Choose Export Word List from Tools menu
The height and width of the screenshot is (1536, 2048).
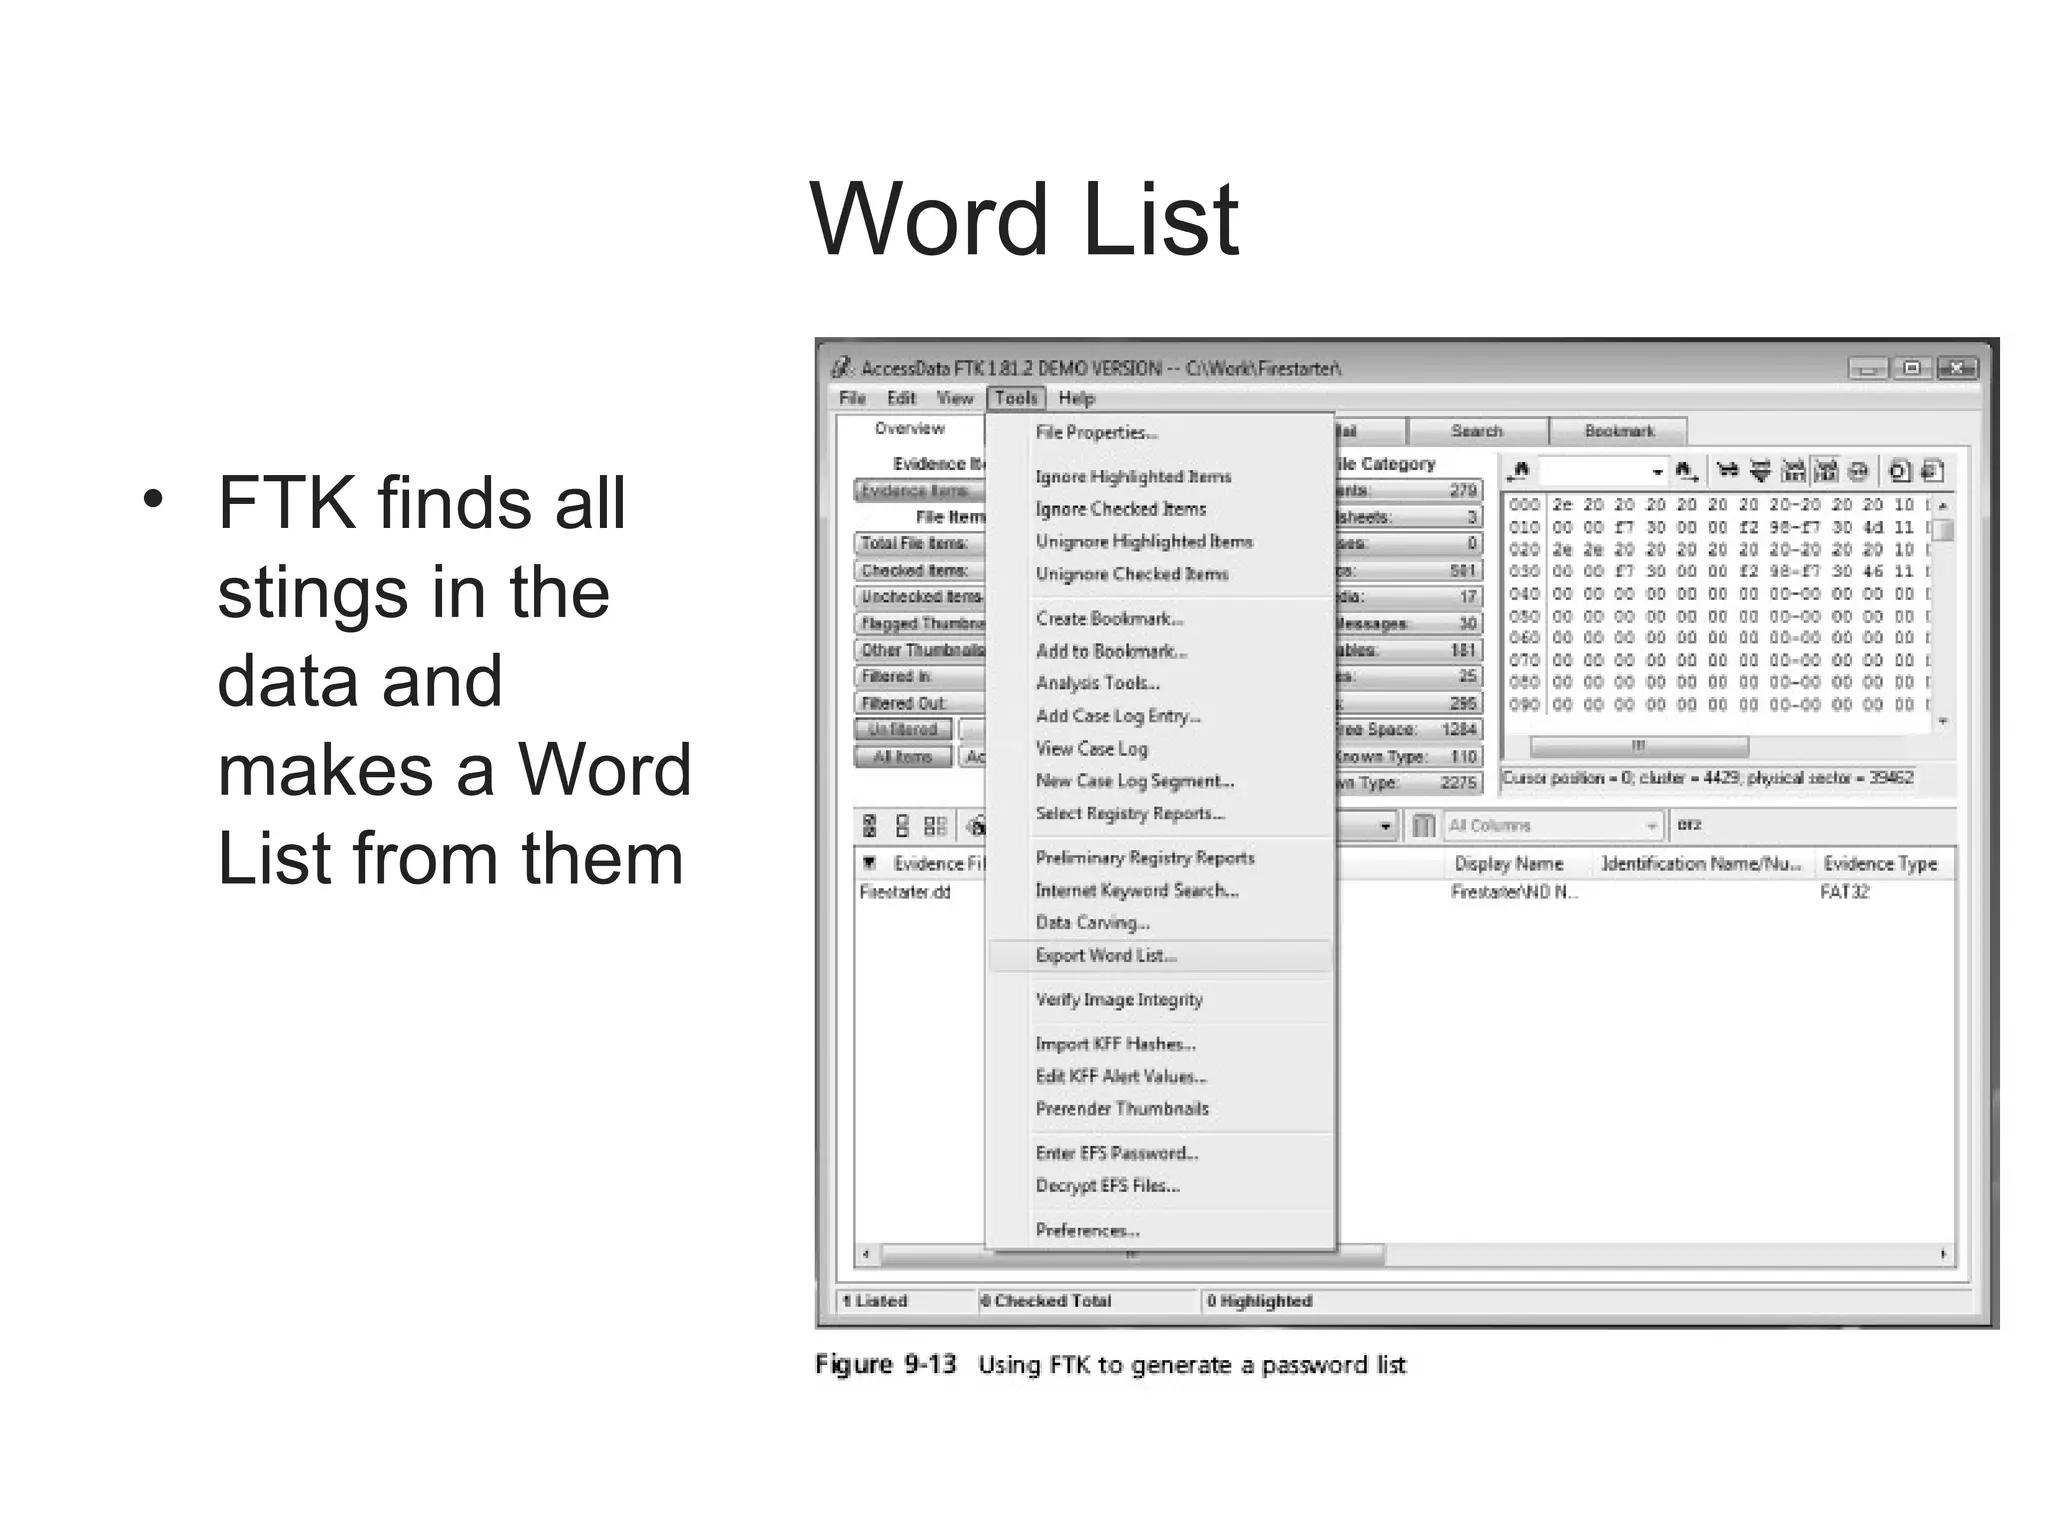point(1160,956)
